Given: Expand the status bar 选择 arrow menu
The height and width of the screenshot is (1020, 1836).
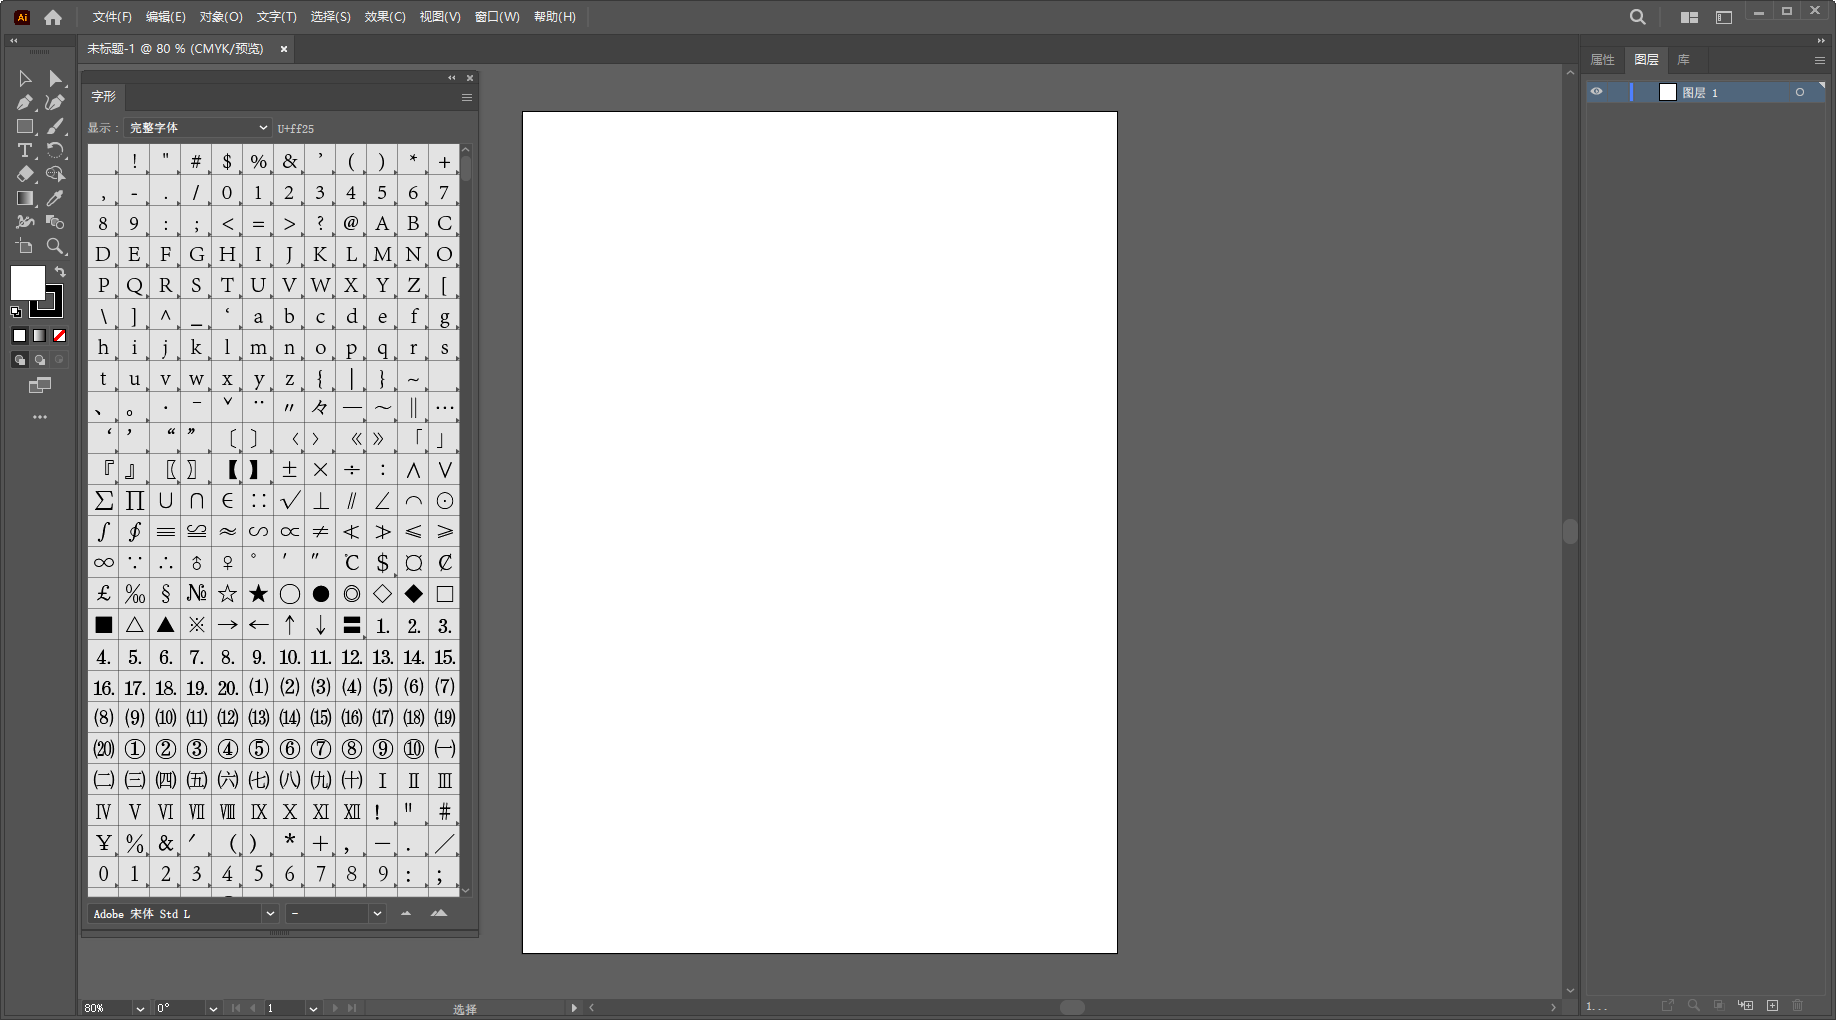Looking at the screenshot, I should [574, 1008].
